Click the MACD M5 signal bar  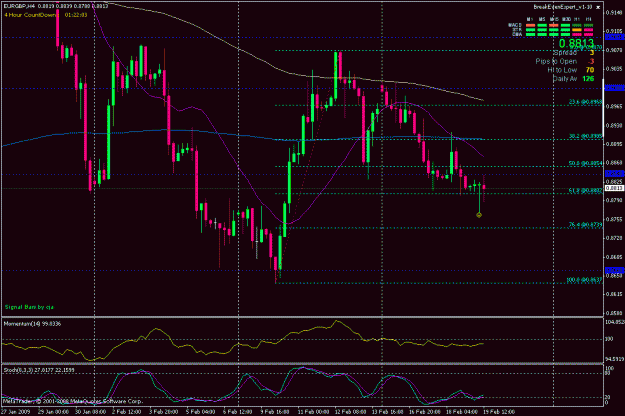(542, 25)
